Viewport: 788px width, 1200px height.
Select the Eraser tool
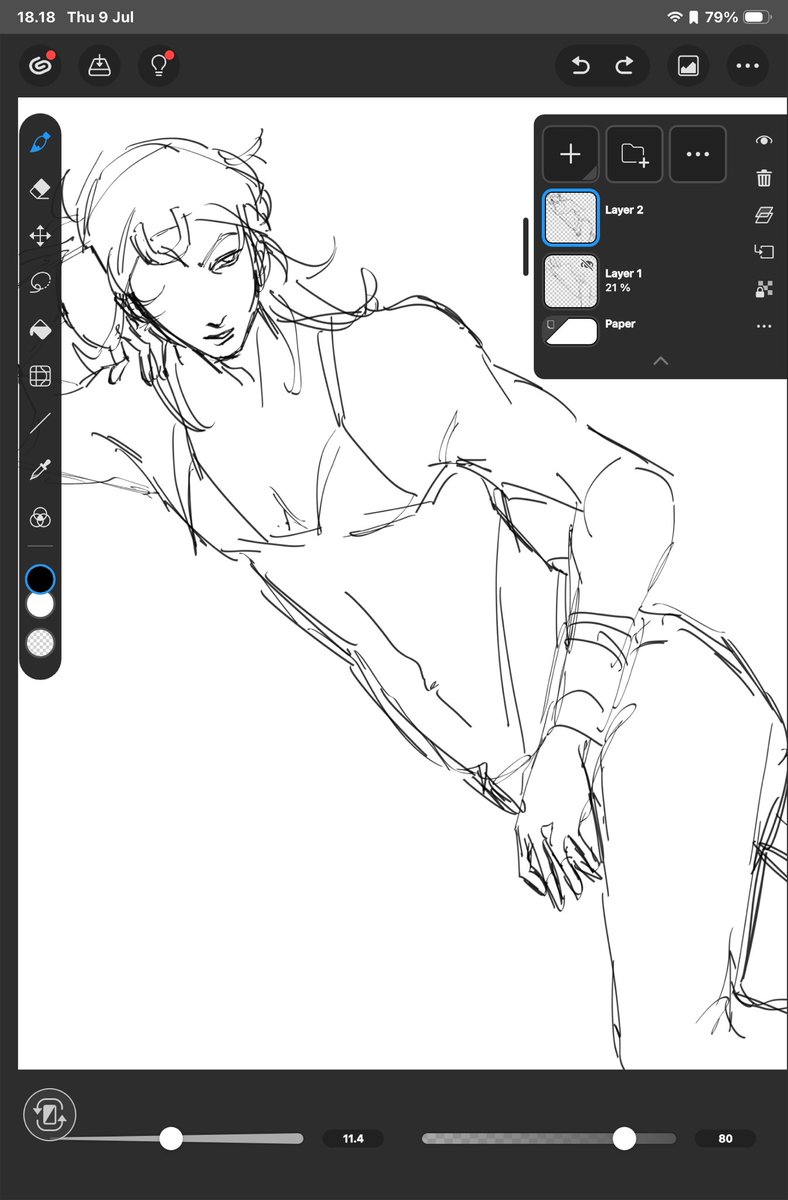[40, 189]
